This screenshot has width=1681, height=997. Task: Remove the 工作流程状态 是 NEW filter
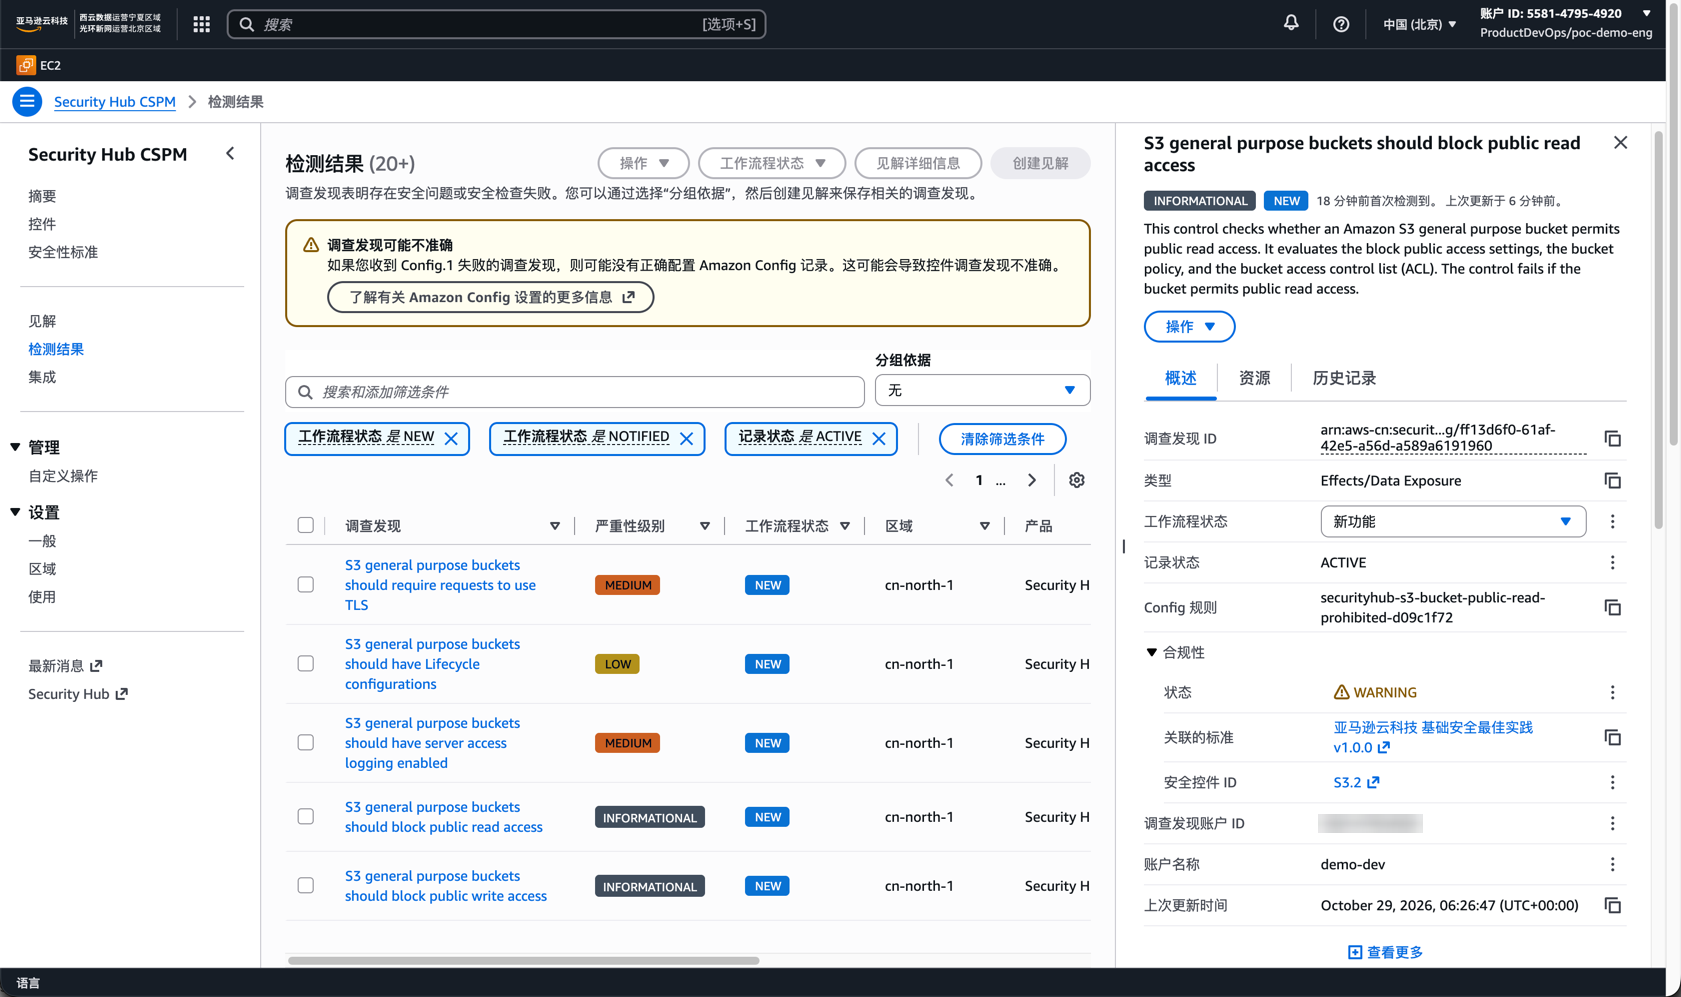(451, 438)
